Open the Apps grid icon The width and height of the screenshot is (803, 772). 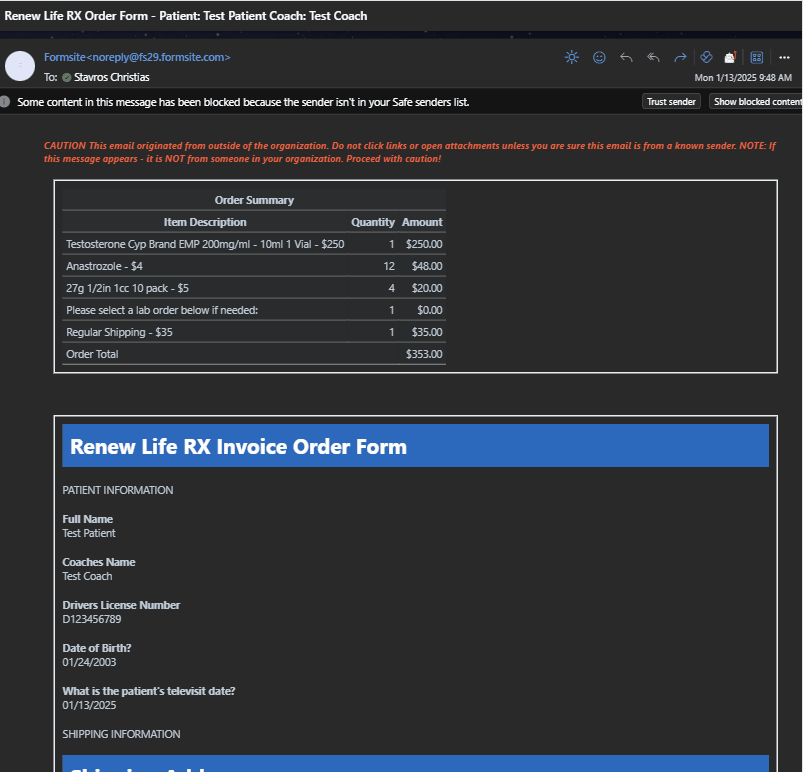(756, 57)
